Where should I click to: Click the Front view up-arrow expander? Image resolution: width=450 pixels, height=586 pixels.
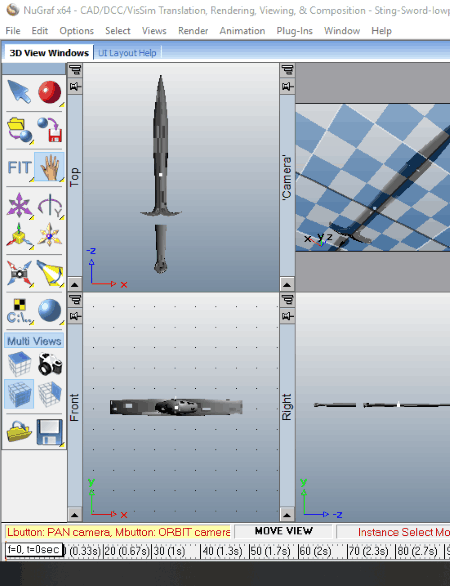pos(75,515)
